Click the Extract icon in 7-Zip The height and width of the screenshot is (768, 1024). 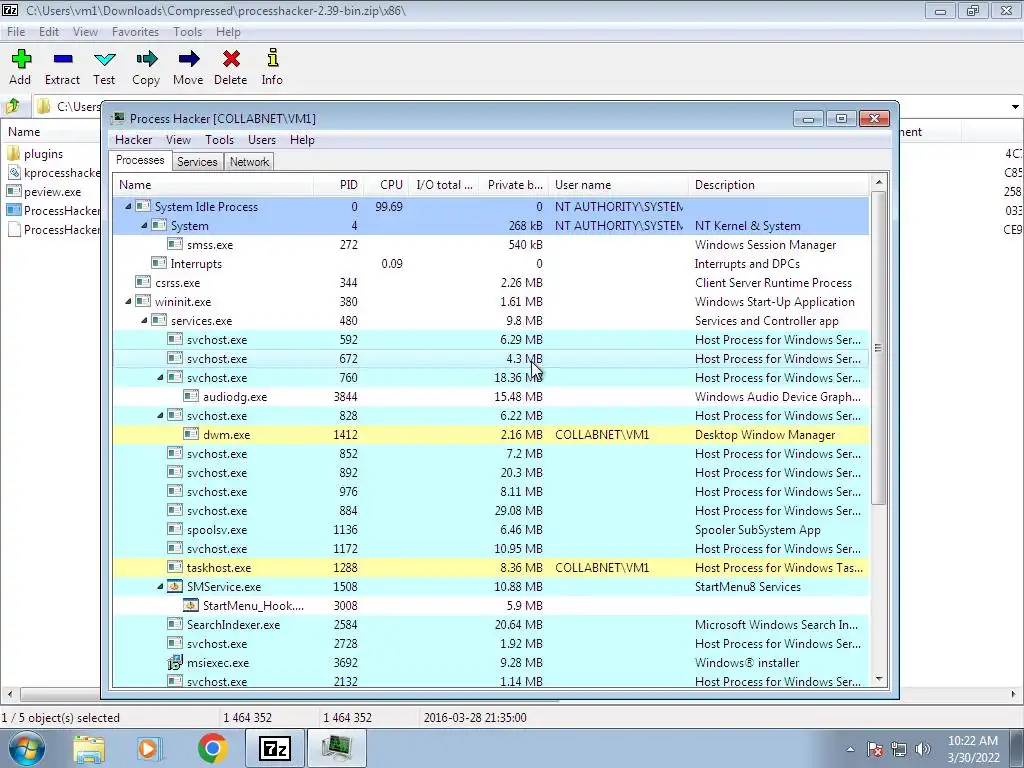63,59
